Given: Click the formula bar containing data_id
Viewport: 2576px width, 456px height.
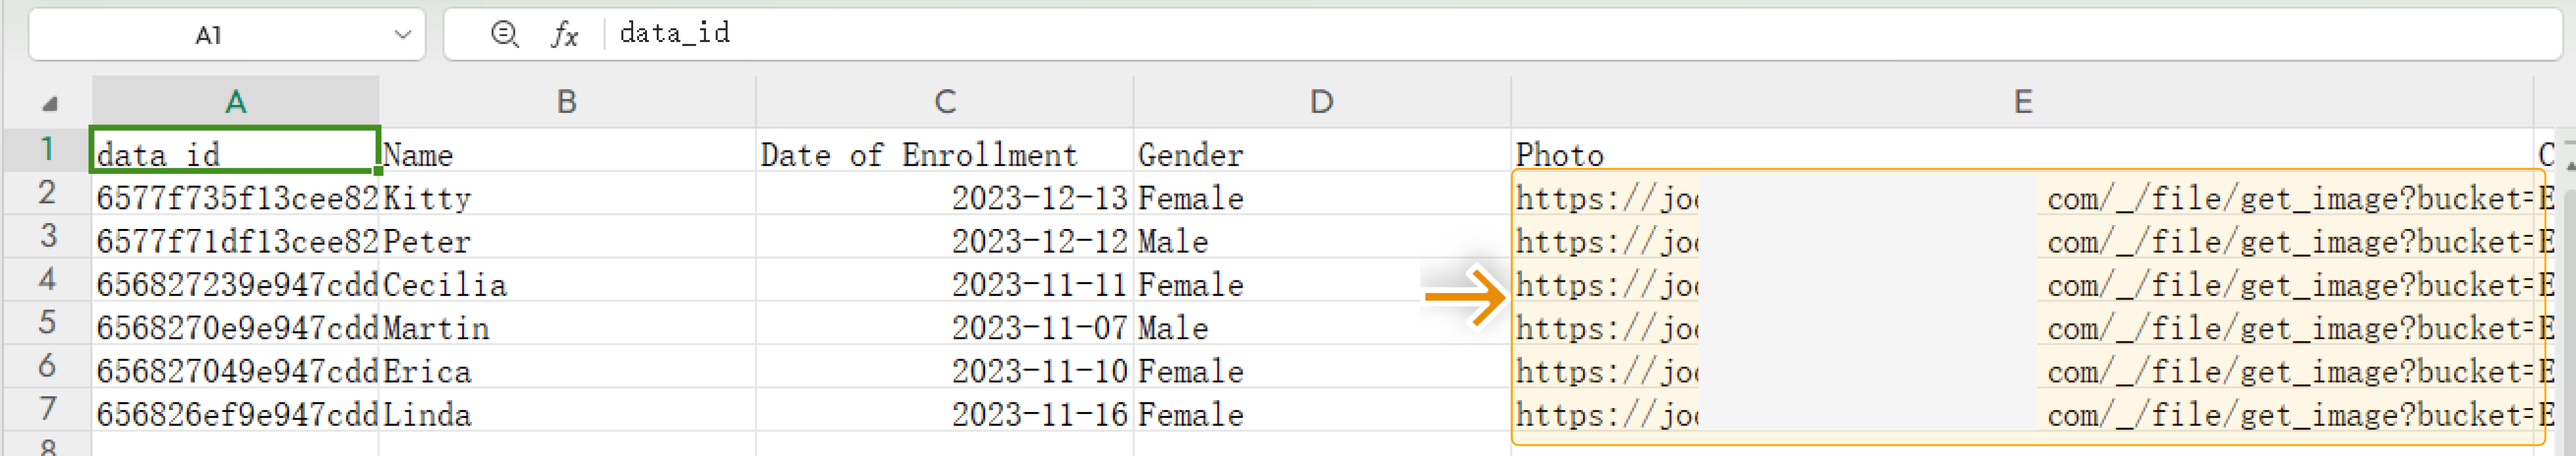Looking at the screenshot, I should (1500, 34).
